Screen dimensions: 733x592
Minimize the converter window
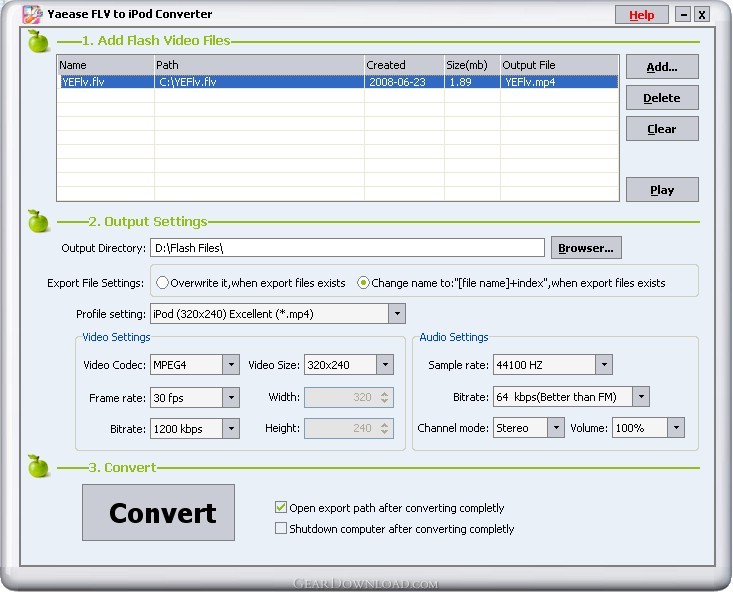(683, 15)
